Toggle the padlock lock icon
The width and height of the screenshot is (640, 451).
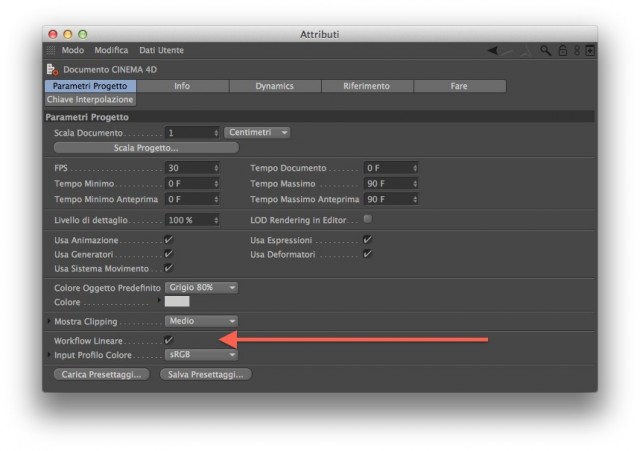563,51
